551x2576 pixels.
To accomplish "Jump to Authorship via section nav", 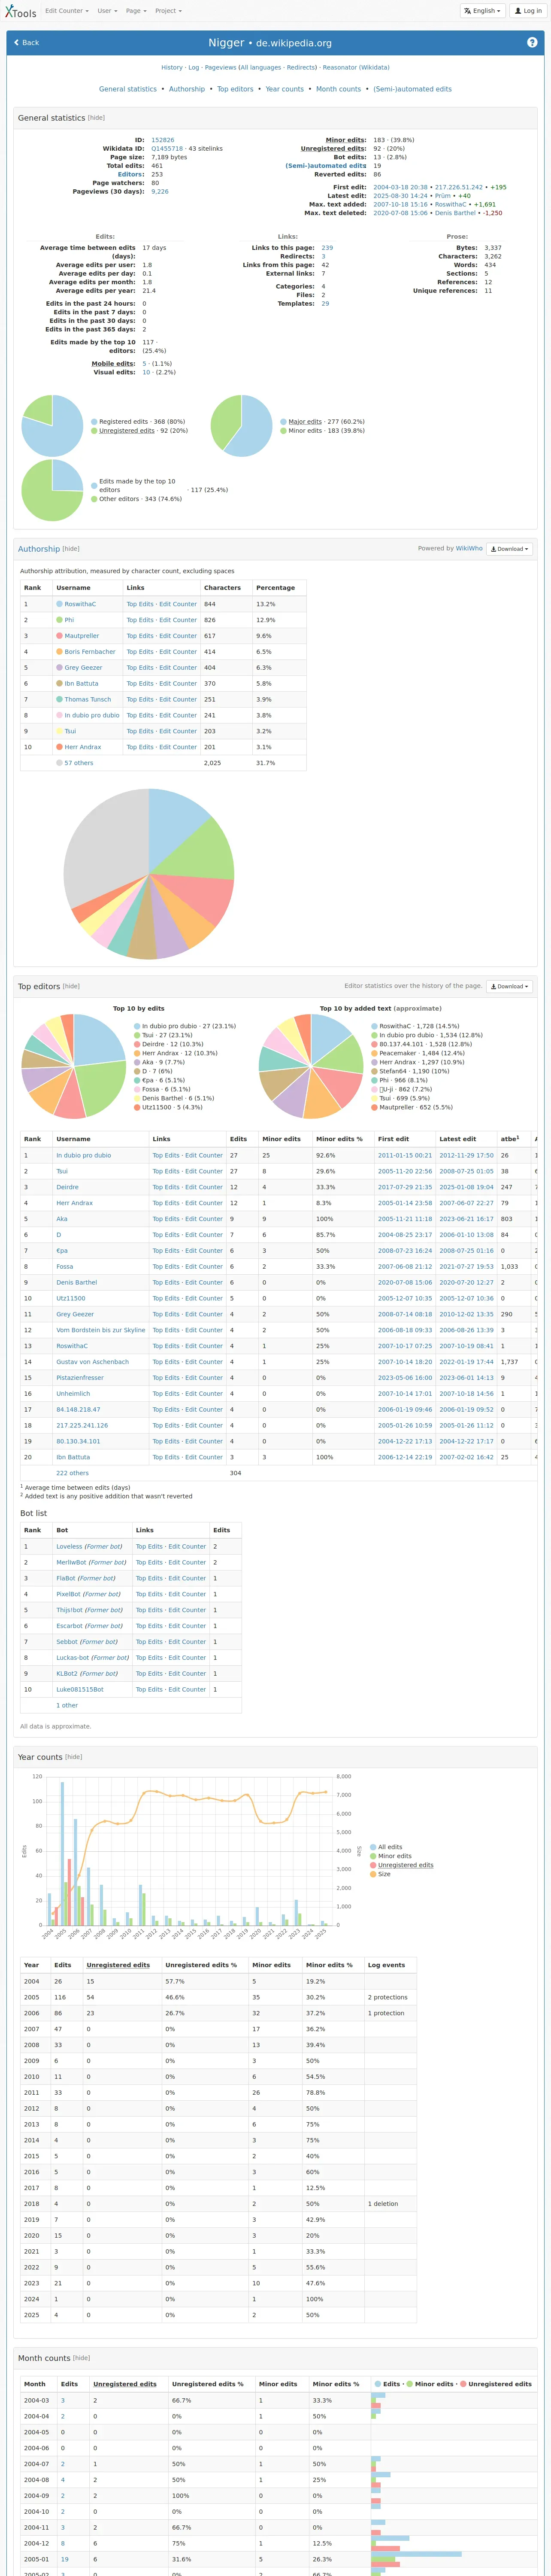I will [187, 89].
